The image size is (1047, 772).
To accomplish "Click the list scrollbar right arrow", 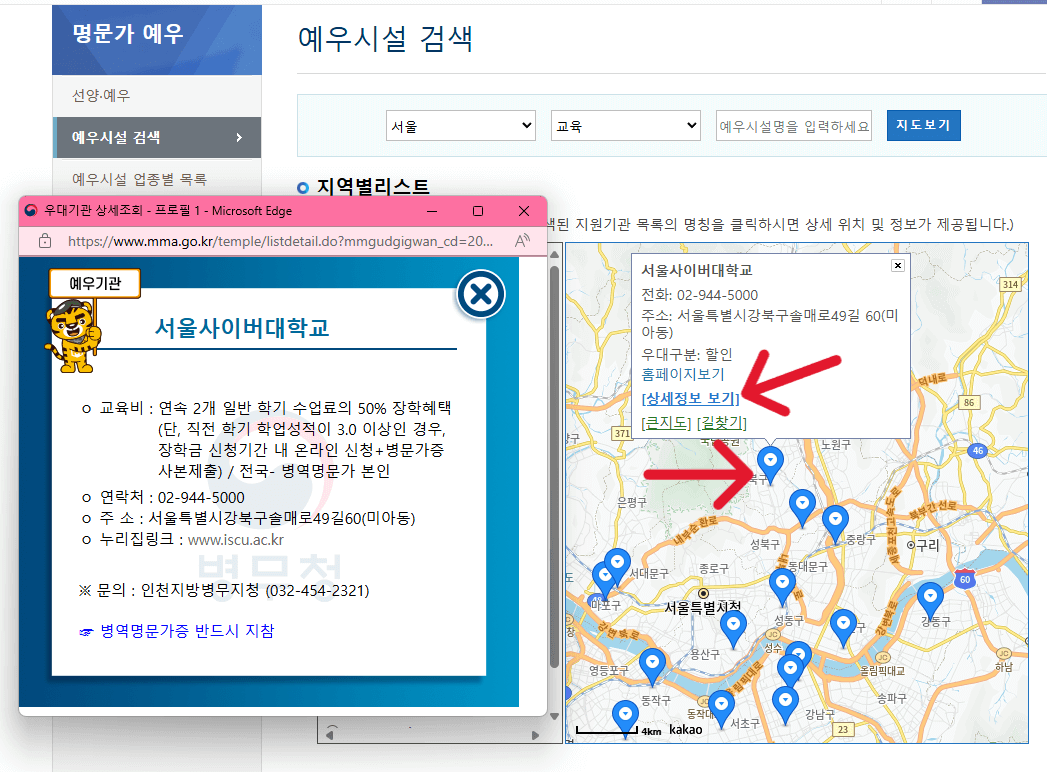I will (x=535, y=735).
